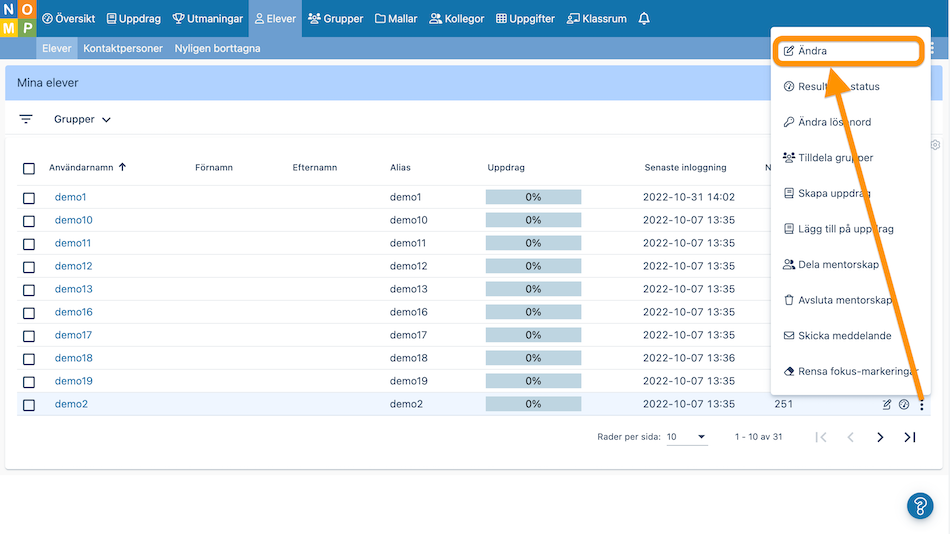Image resolution: width=950 pixels, height=534 pixels.
Task: Click demo1's 0% Uppdrag progress bar
Action: coord(533,197)
